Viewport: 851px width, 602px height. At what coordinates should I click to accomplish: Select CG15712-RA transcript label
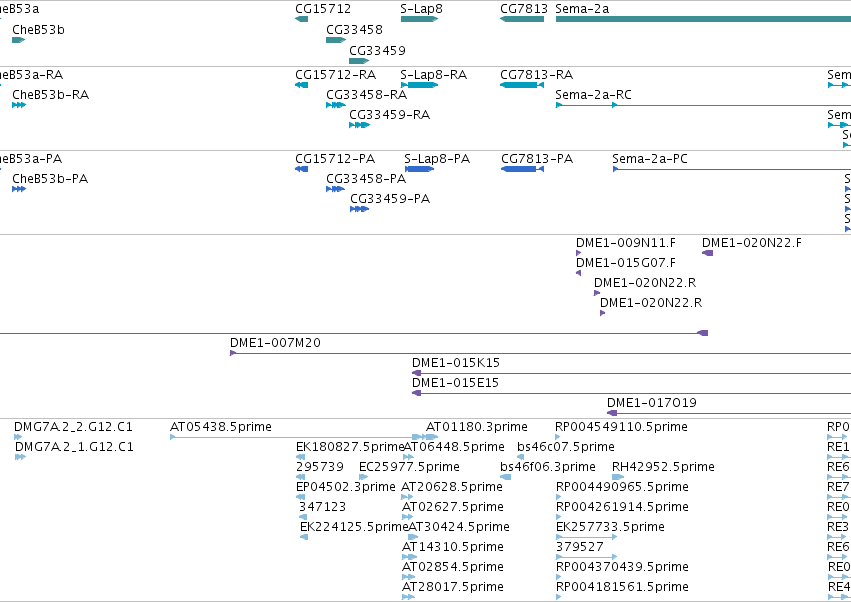pos(335,74)
